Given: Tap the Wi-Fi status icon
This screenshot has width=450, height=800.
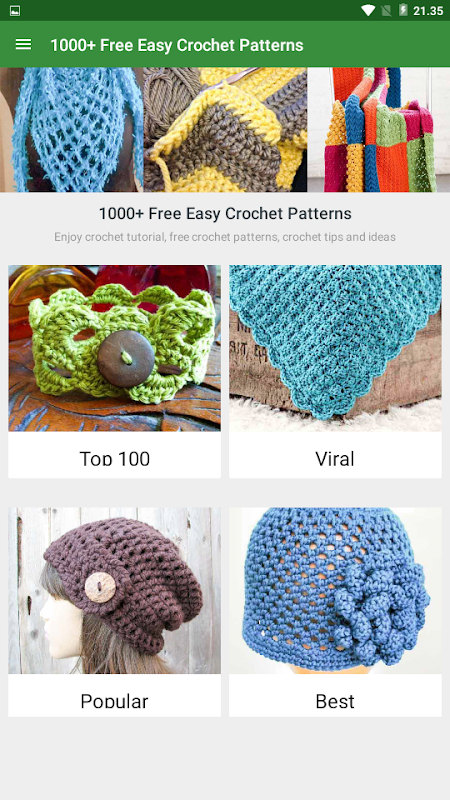Looking at the screenshot, I should (x=368, y=10).
